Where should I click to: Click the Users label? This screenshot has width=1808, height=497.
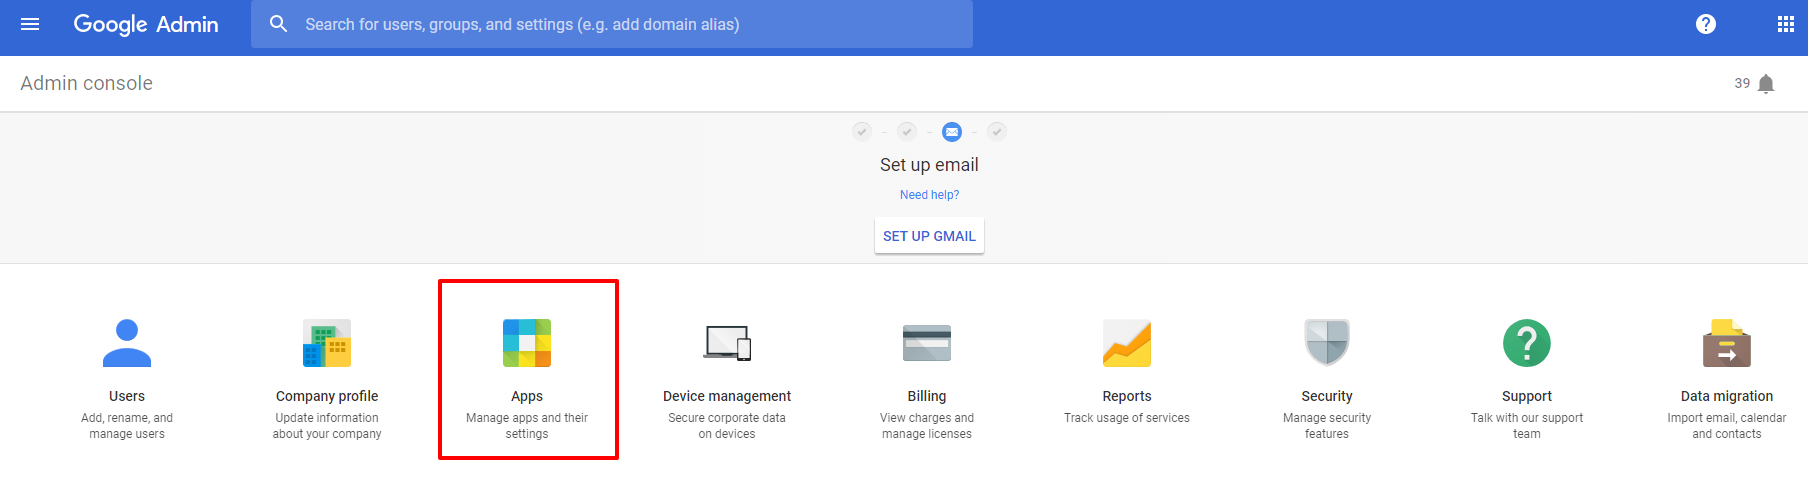127,396
